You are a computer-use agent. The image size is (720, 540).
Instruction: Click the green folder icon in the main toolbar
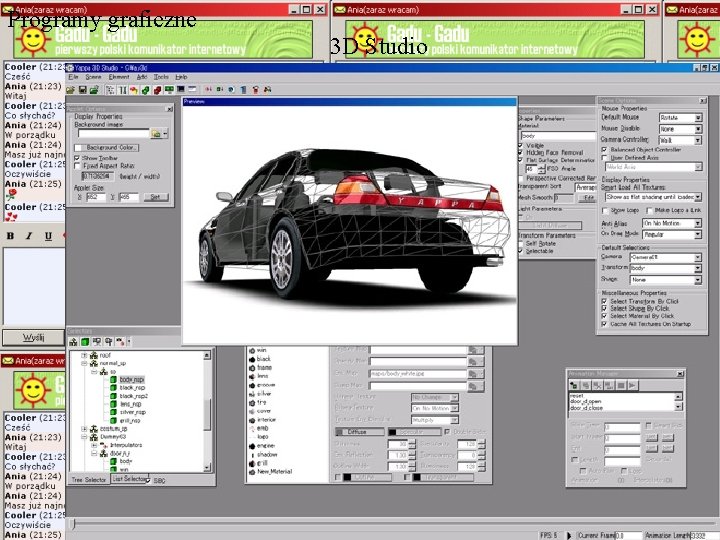click(94, 90)
